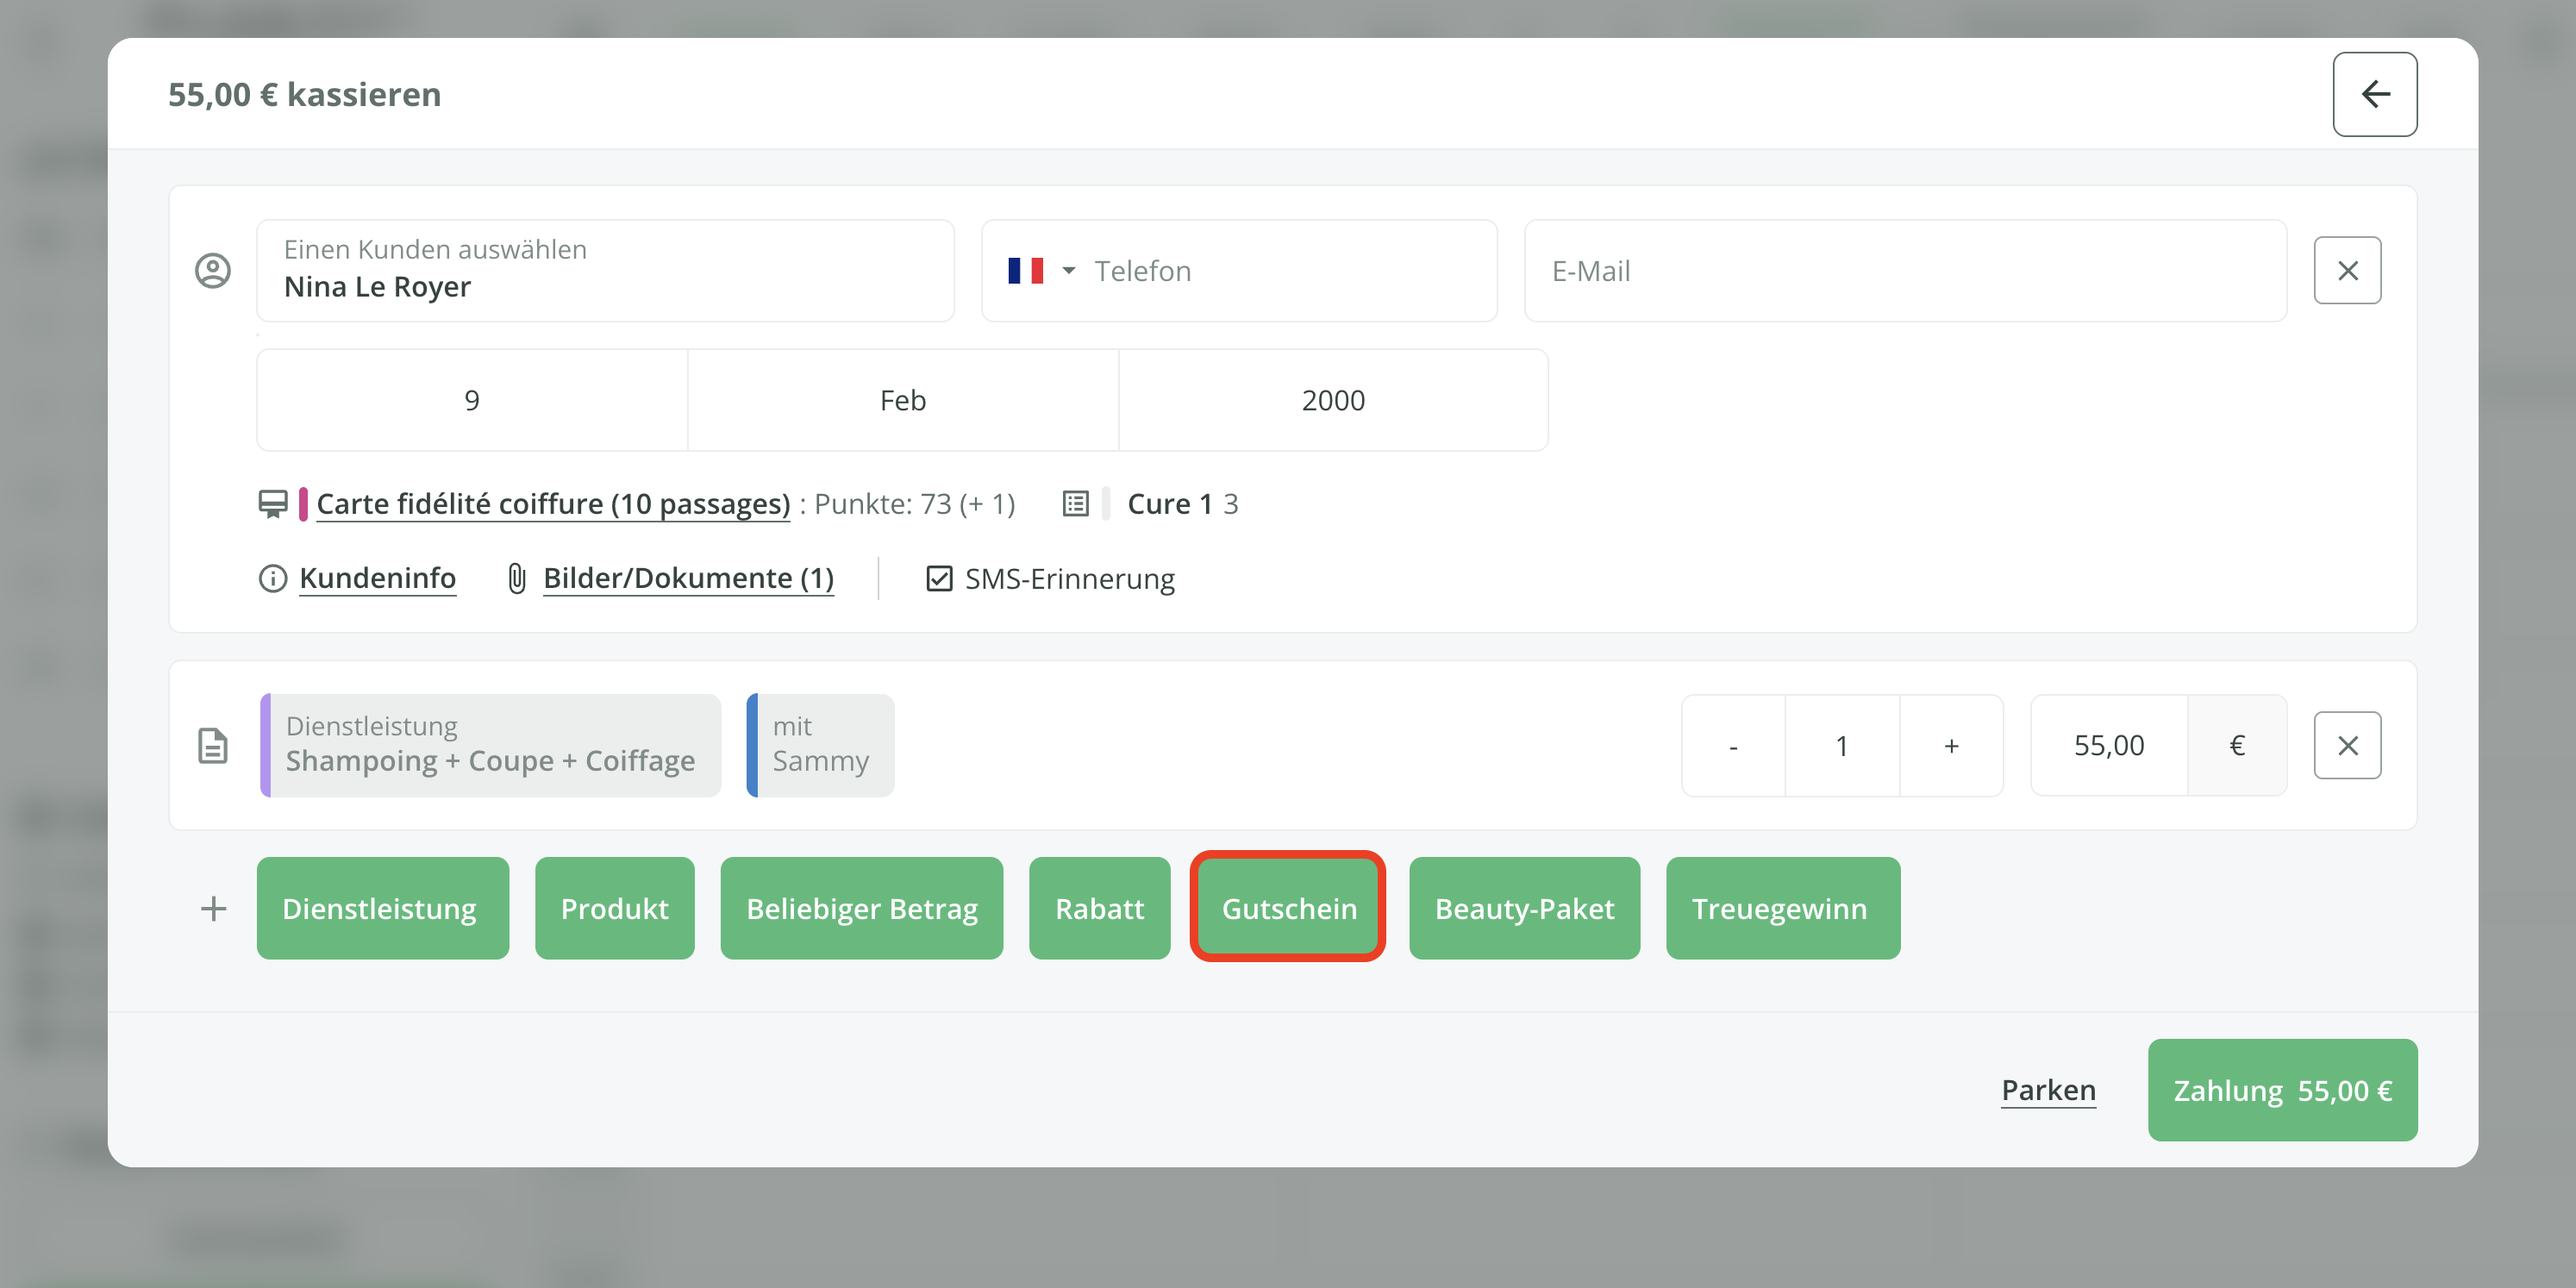The image size is (2576, 1288).
Task: Click the loyalty card icon
Action: [x=272, y=503]
